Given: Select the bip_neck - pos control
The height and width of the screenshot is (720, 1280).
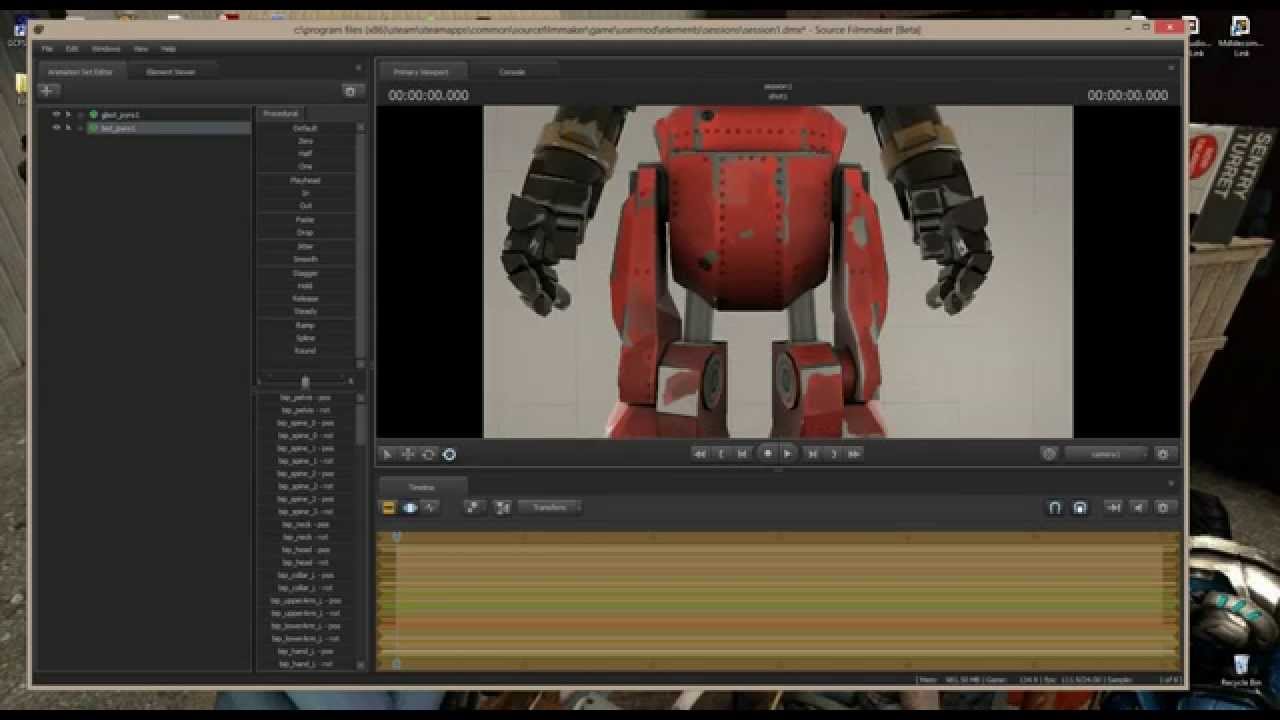Looking at the screenshot, I should click(305, 524).
